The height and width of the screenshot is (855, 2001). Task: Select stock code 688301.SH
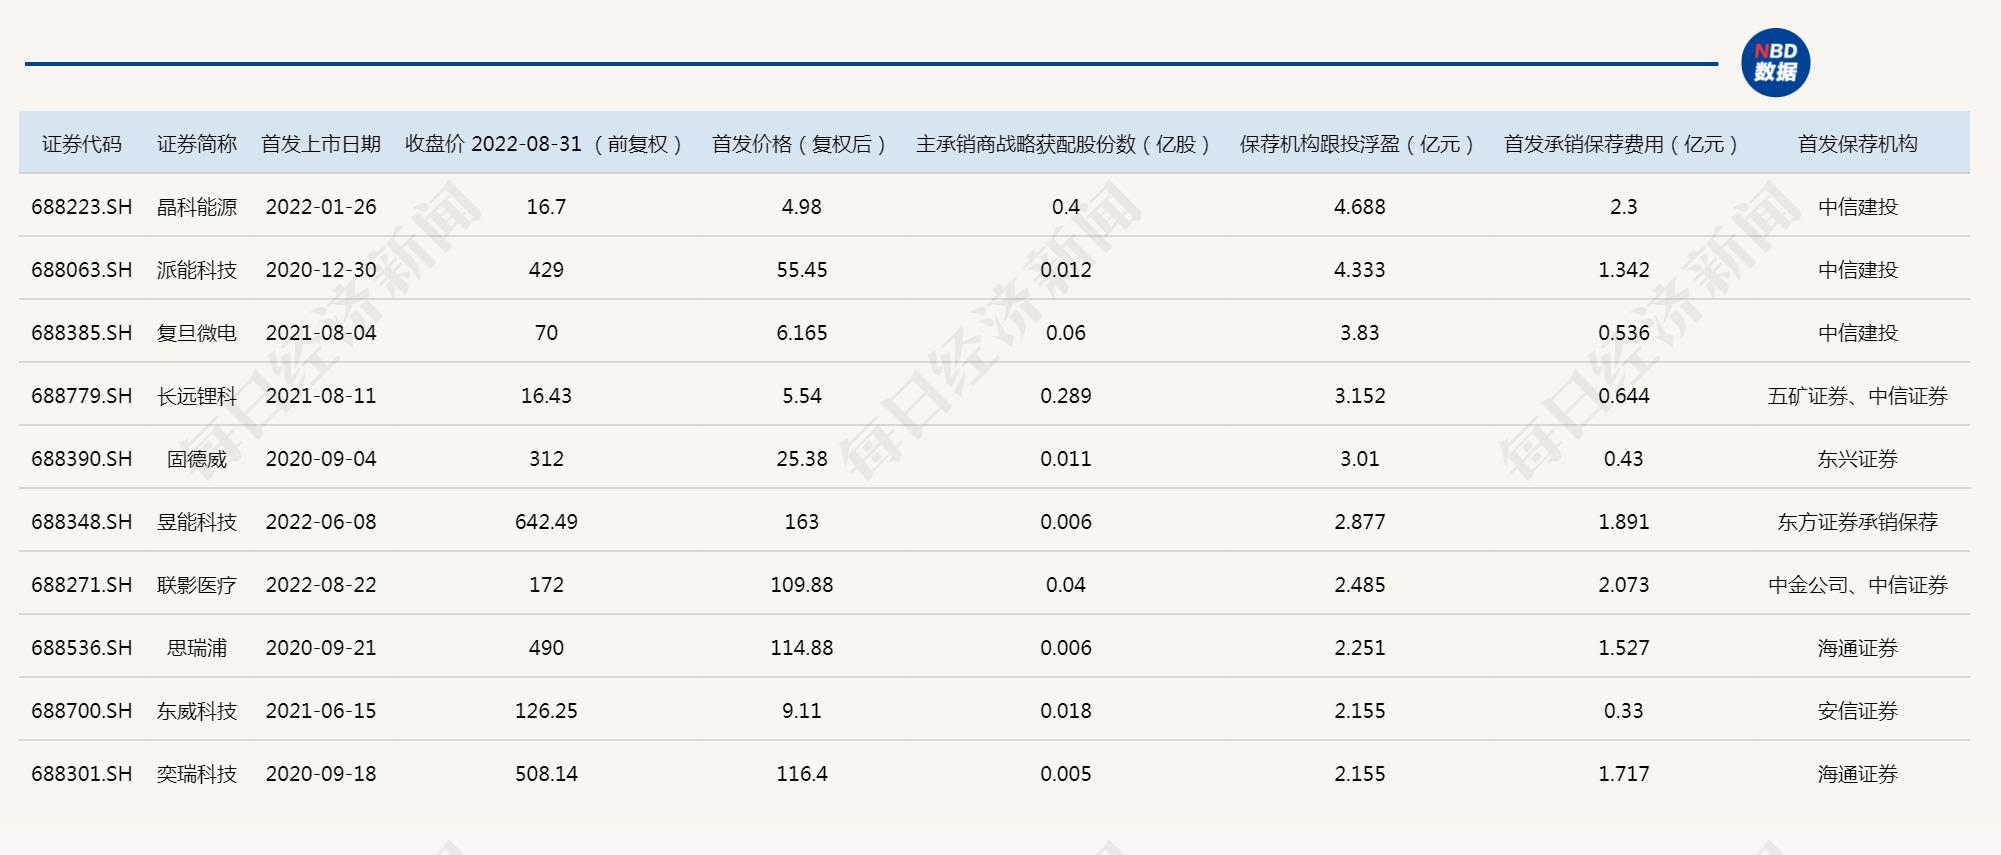82,774
